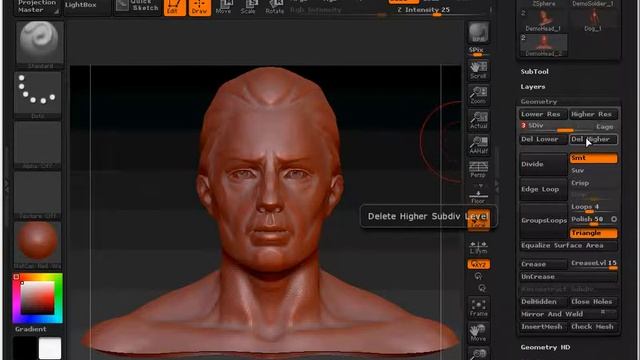
Task: Click the Check Mesh button
Action: pyautogui.click(x=593, y=327)
